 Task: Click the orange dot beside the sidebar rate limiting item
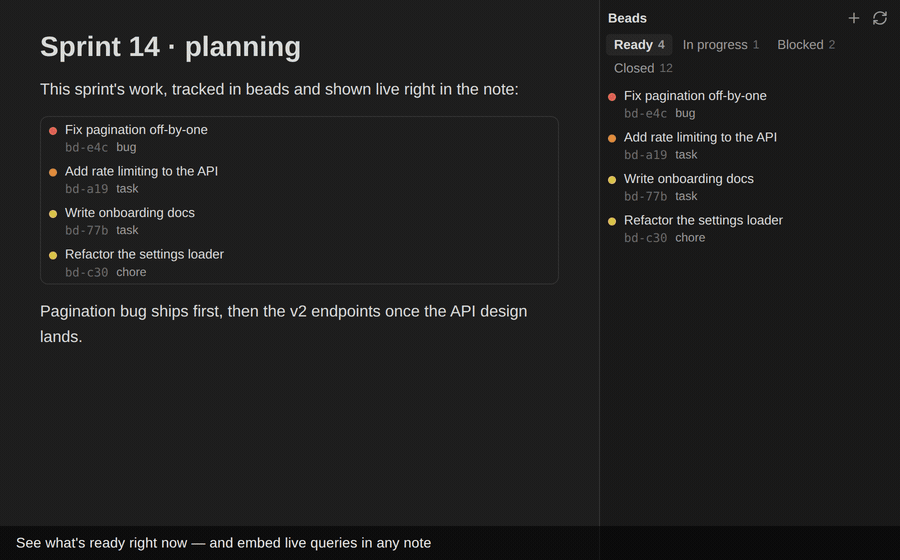612,138
